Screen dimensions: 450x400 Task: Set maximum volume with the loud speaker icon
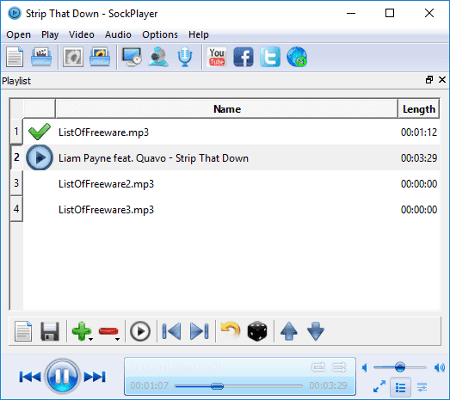click(439, 368)
